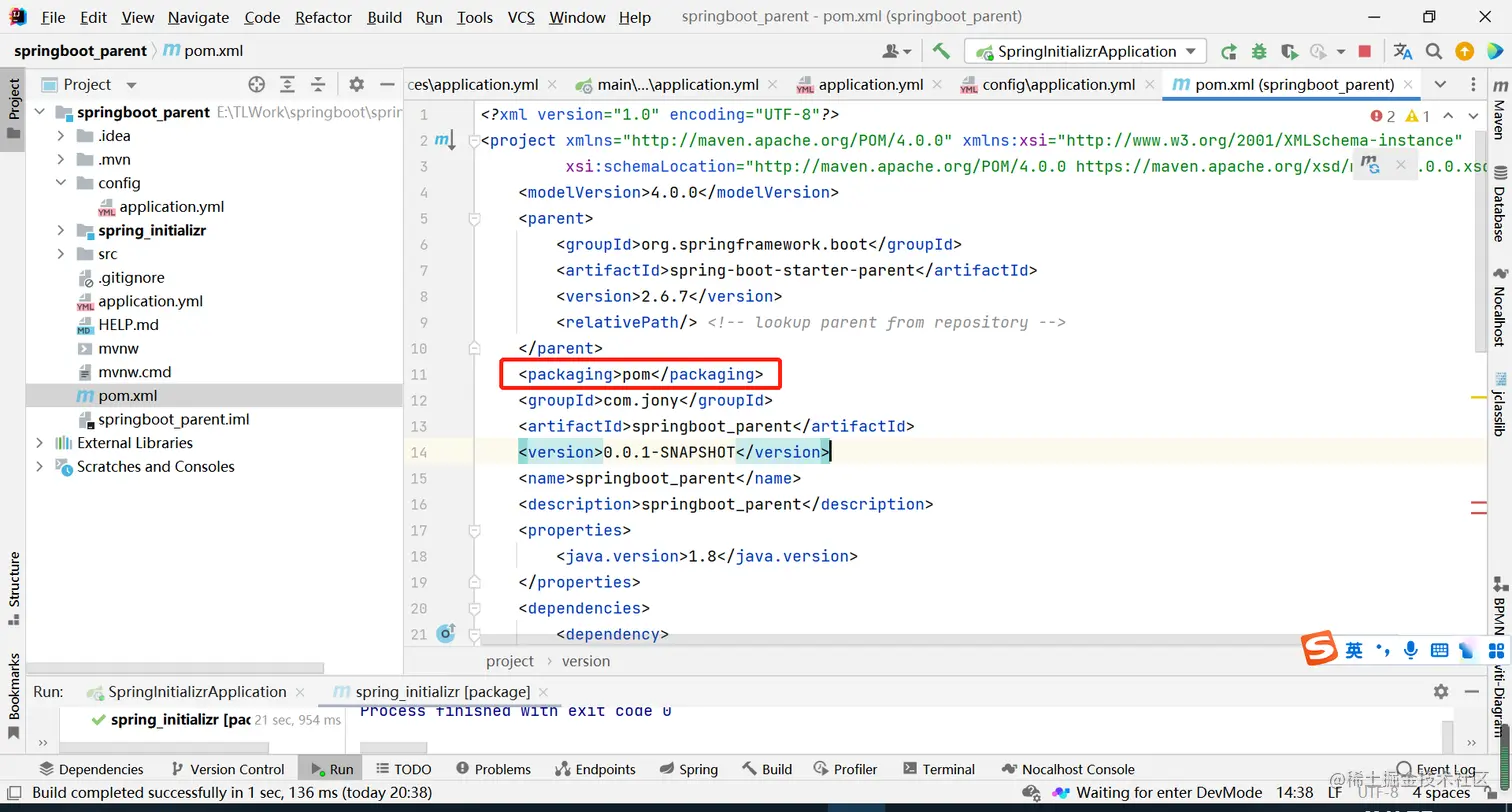Click Load Maven Changes floating icon
1512x812 pixels.
pos(1370,166)
